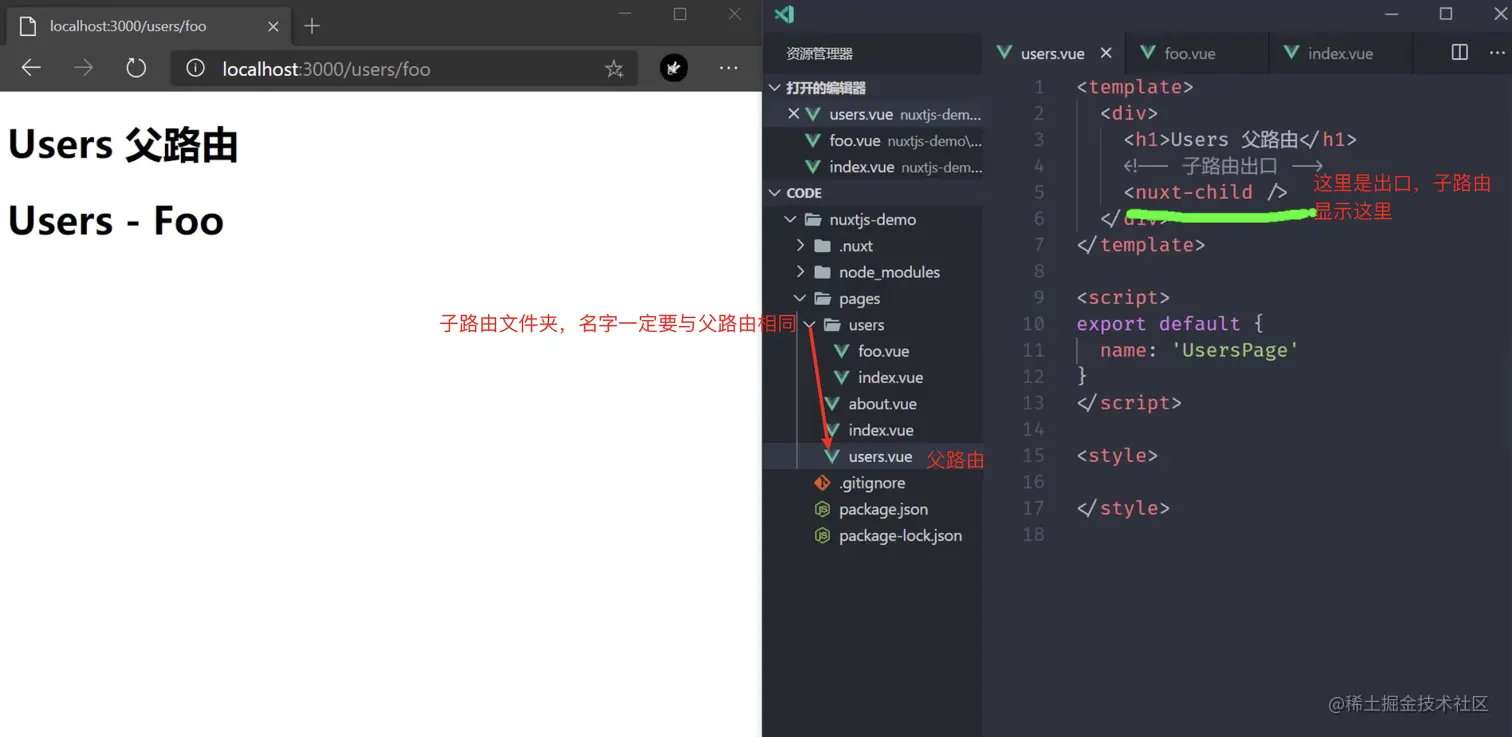Collapse the nuxtjs-demo folder
Image resolution: width=1512 pixels, height=737 pixels.
coord(790,219)
